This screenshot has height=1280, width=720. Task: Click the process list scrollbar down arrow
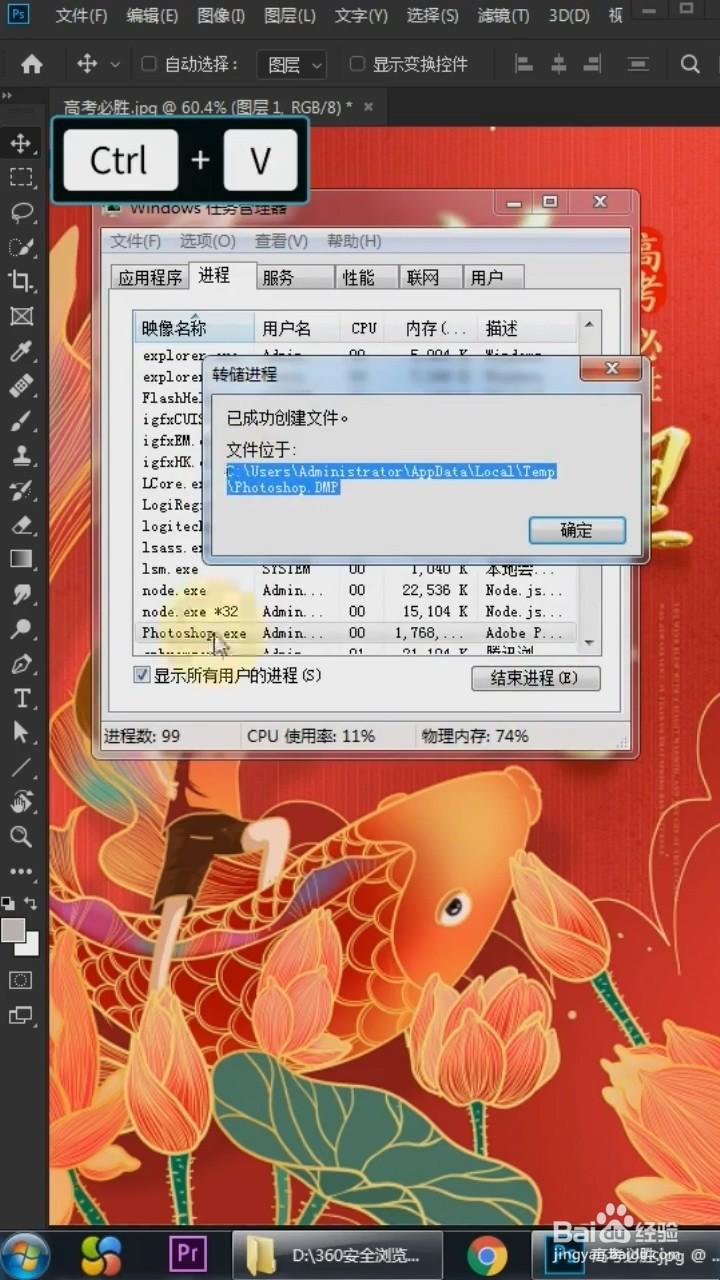pyautogui.click(x=589, y=641)
